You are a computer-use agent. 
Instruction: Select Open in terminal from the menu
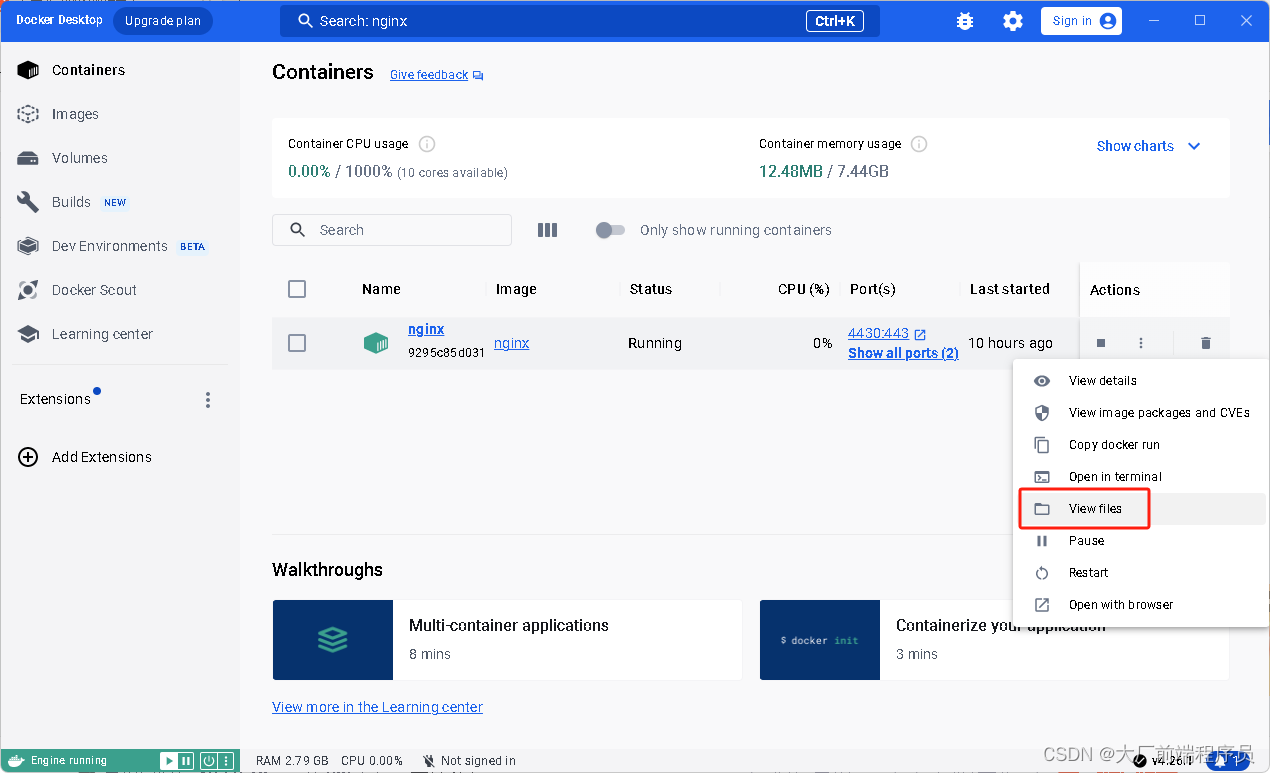(x=1115, y=476)
